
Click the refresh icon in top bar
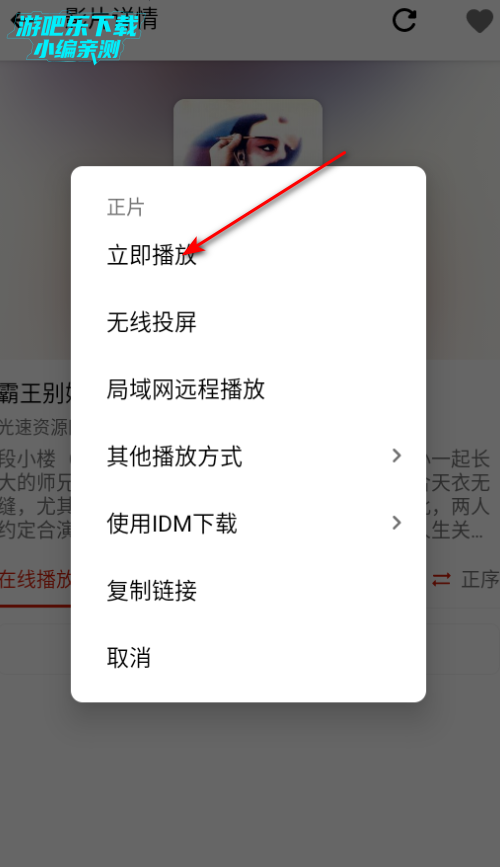(x=404, y=20)
